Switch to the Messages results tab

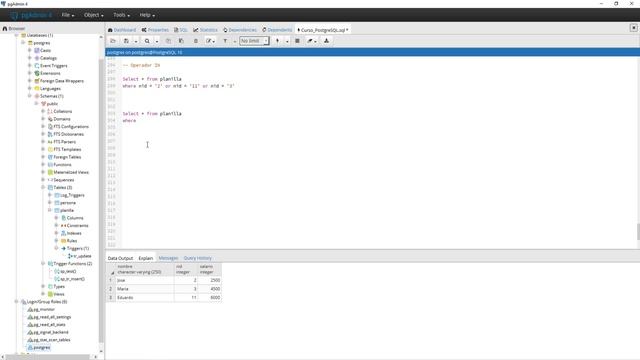tap(168, 258)
